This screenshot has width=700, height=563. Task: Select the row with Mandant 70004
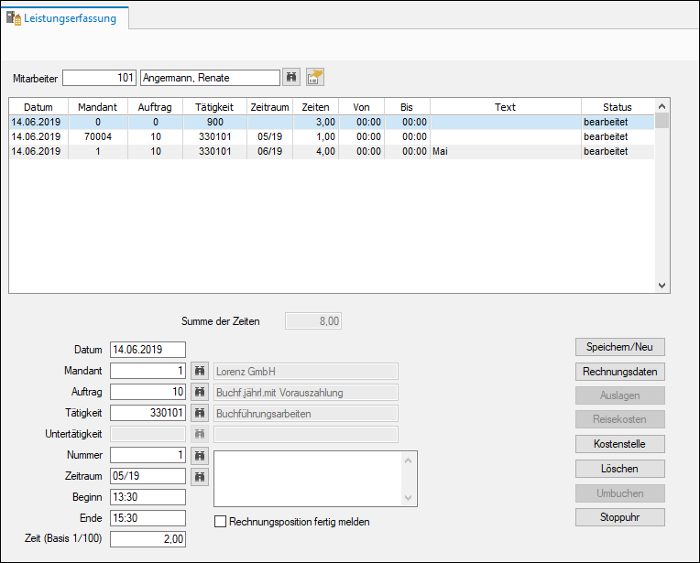coord(332,137)
